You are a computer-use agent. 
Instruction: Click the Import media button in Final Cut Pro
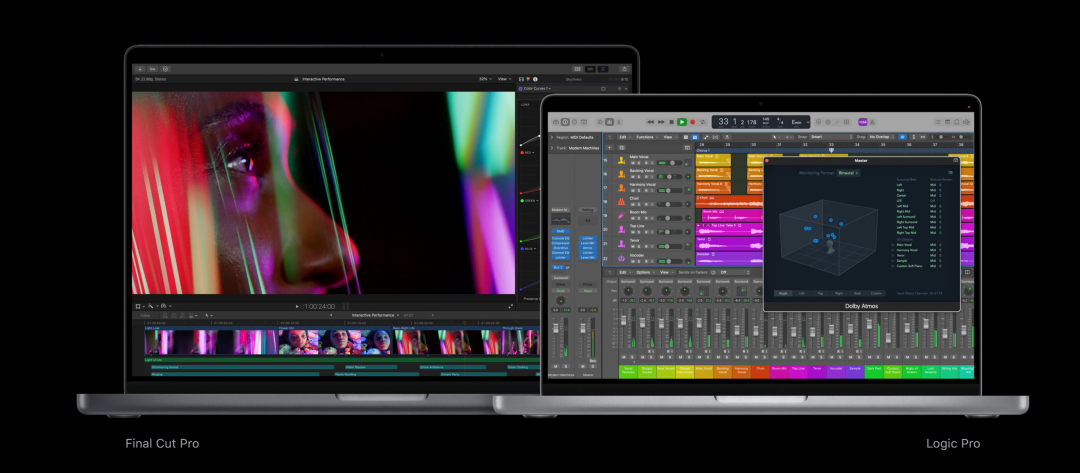pos(140,68)
